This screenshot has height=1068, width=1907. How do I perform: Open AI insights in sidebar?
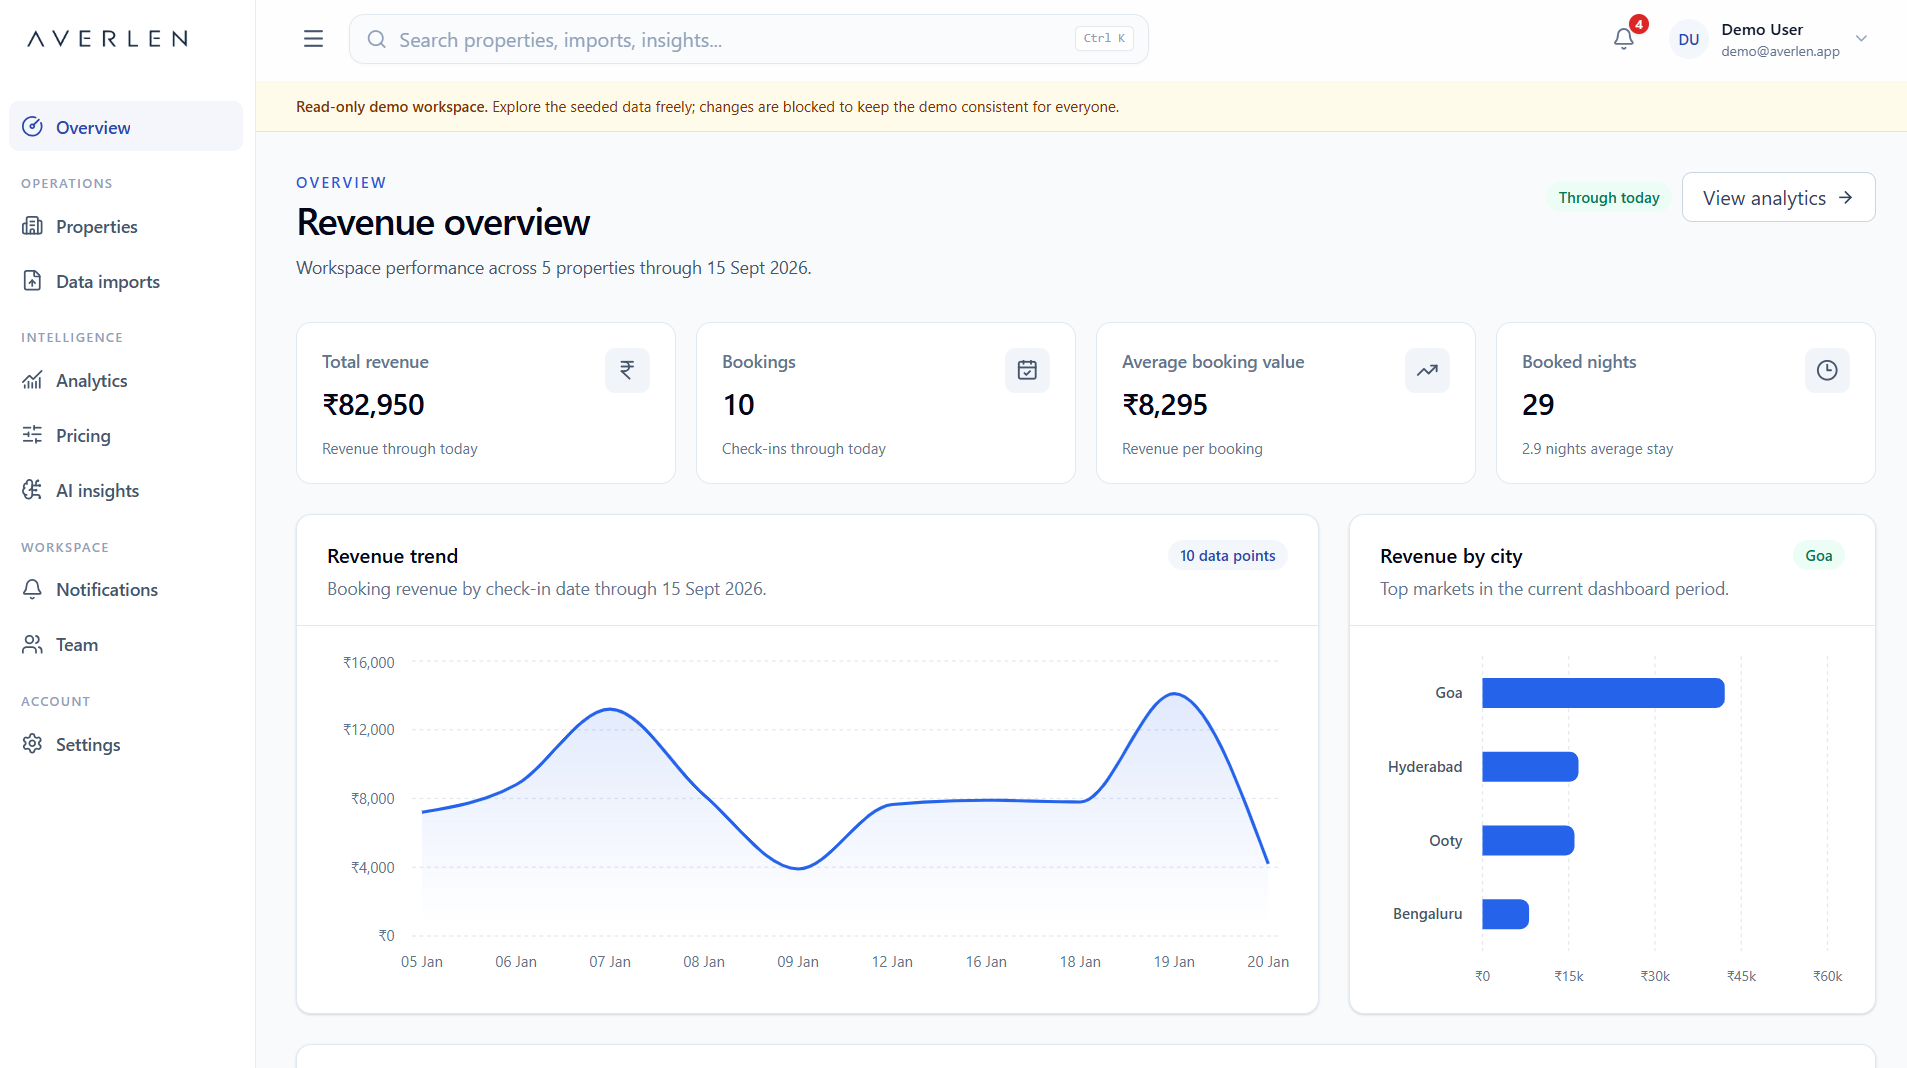click(126, 490)
